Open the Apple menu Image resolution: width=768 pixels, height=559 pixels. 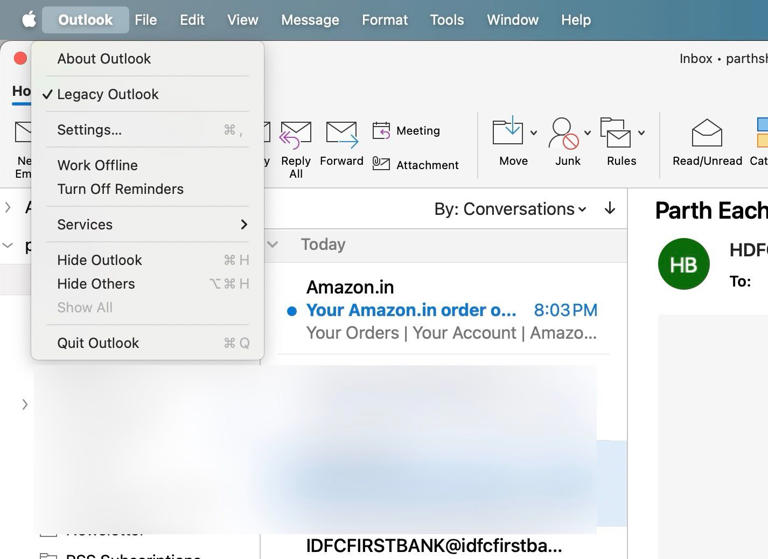click(x=29, y=20)
